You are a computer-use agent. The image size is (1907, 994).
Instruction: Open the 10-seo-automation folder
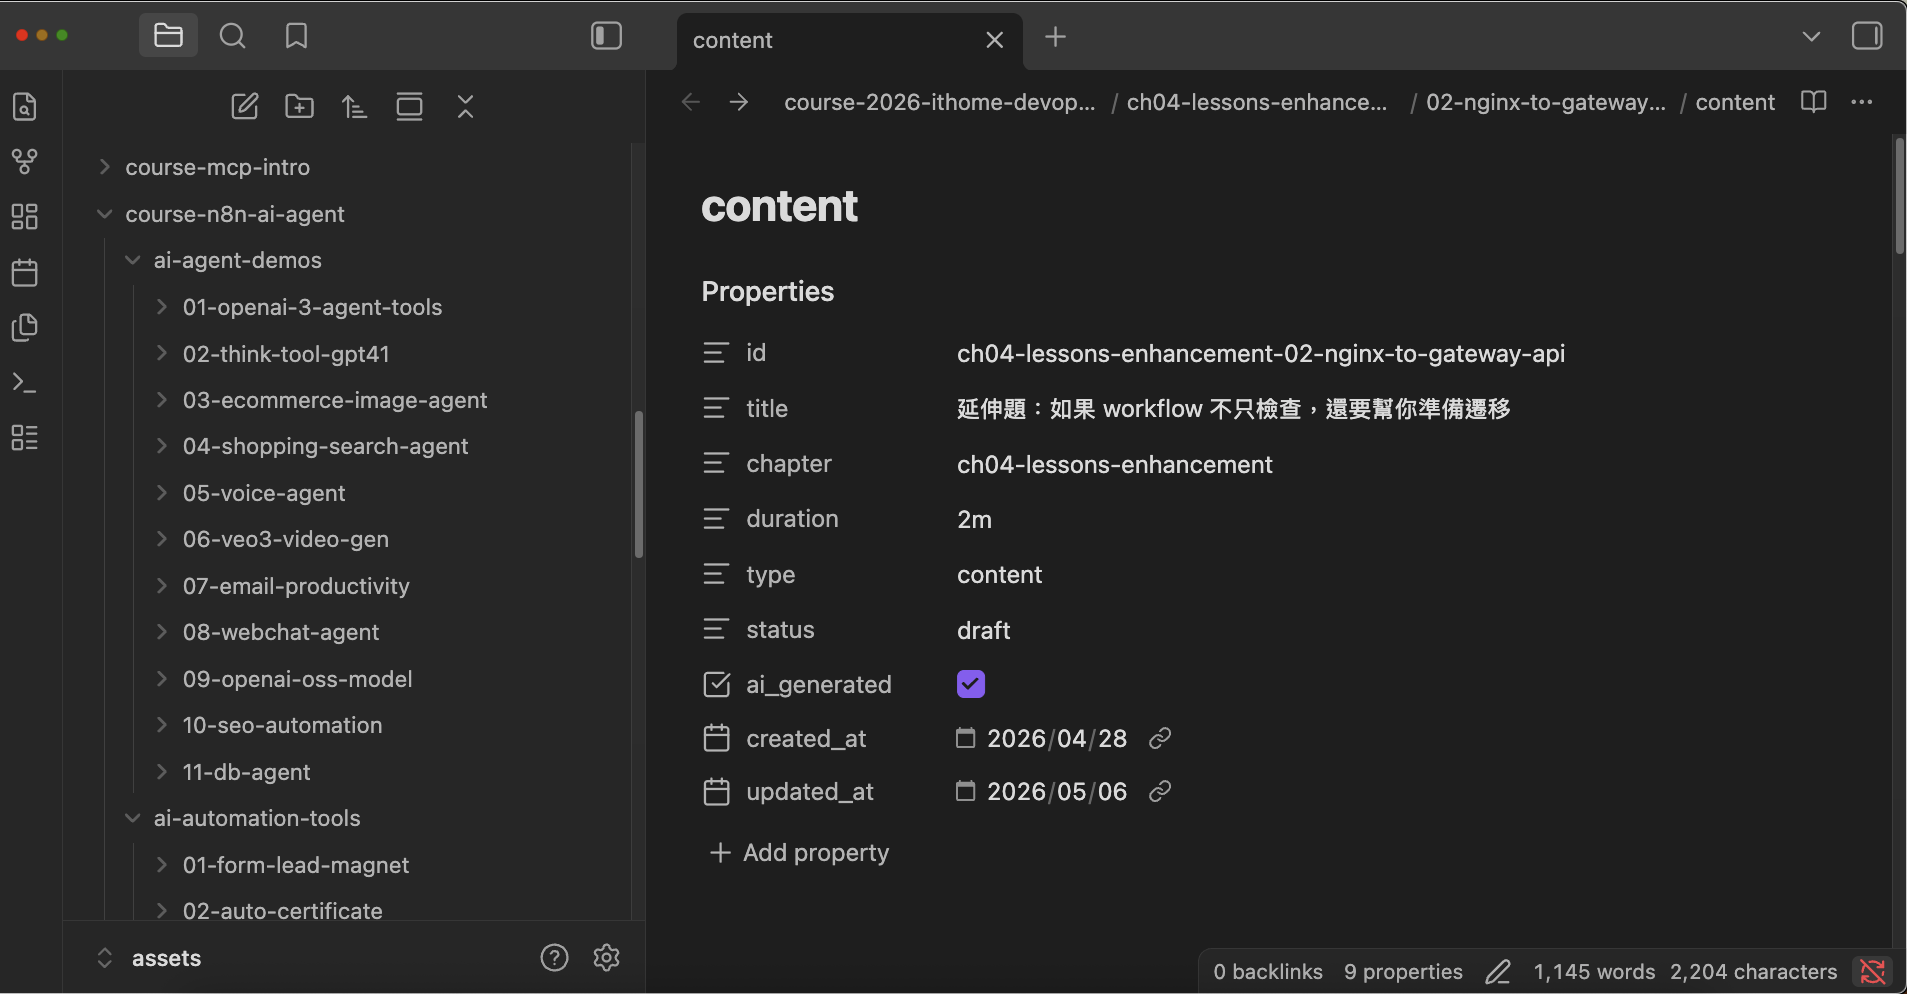coord(282,725)
